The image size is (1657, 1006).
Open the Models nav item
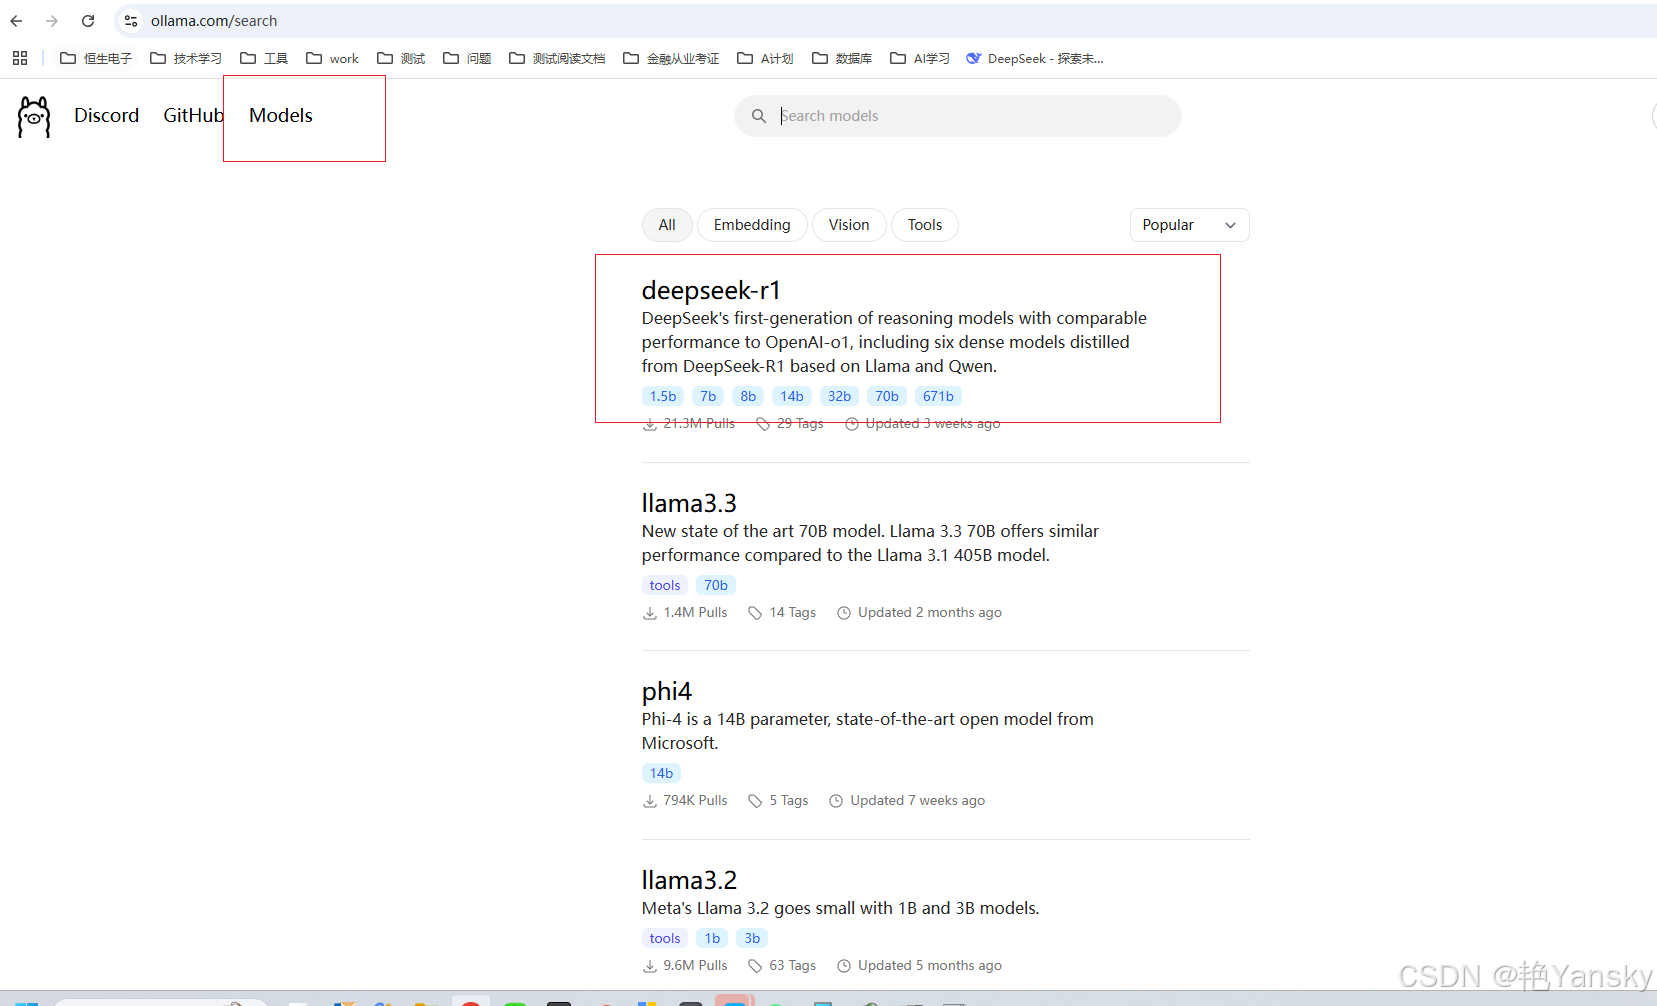281,116
